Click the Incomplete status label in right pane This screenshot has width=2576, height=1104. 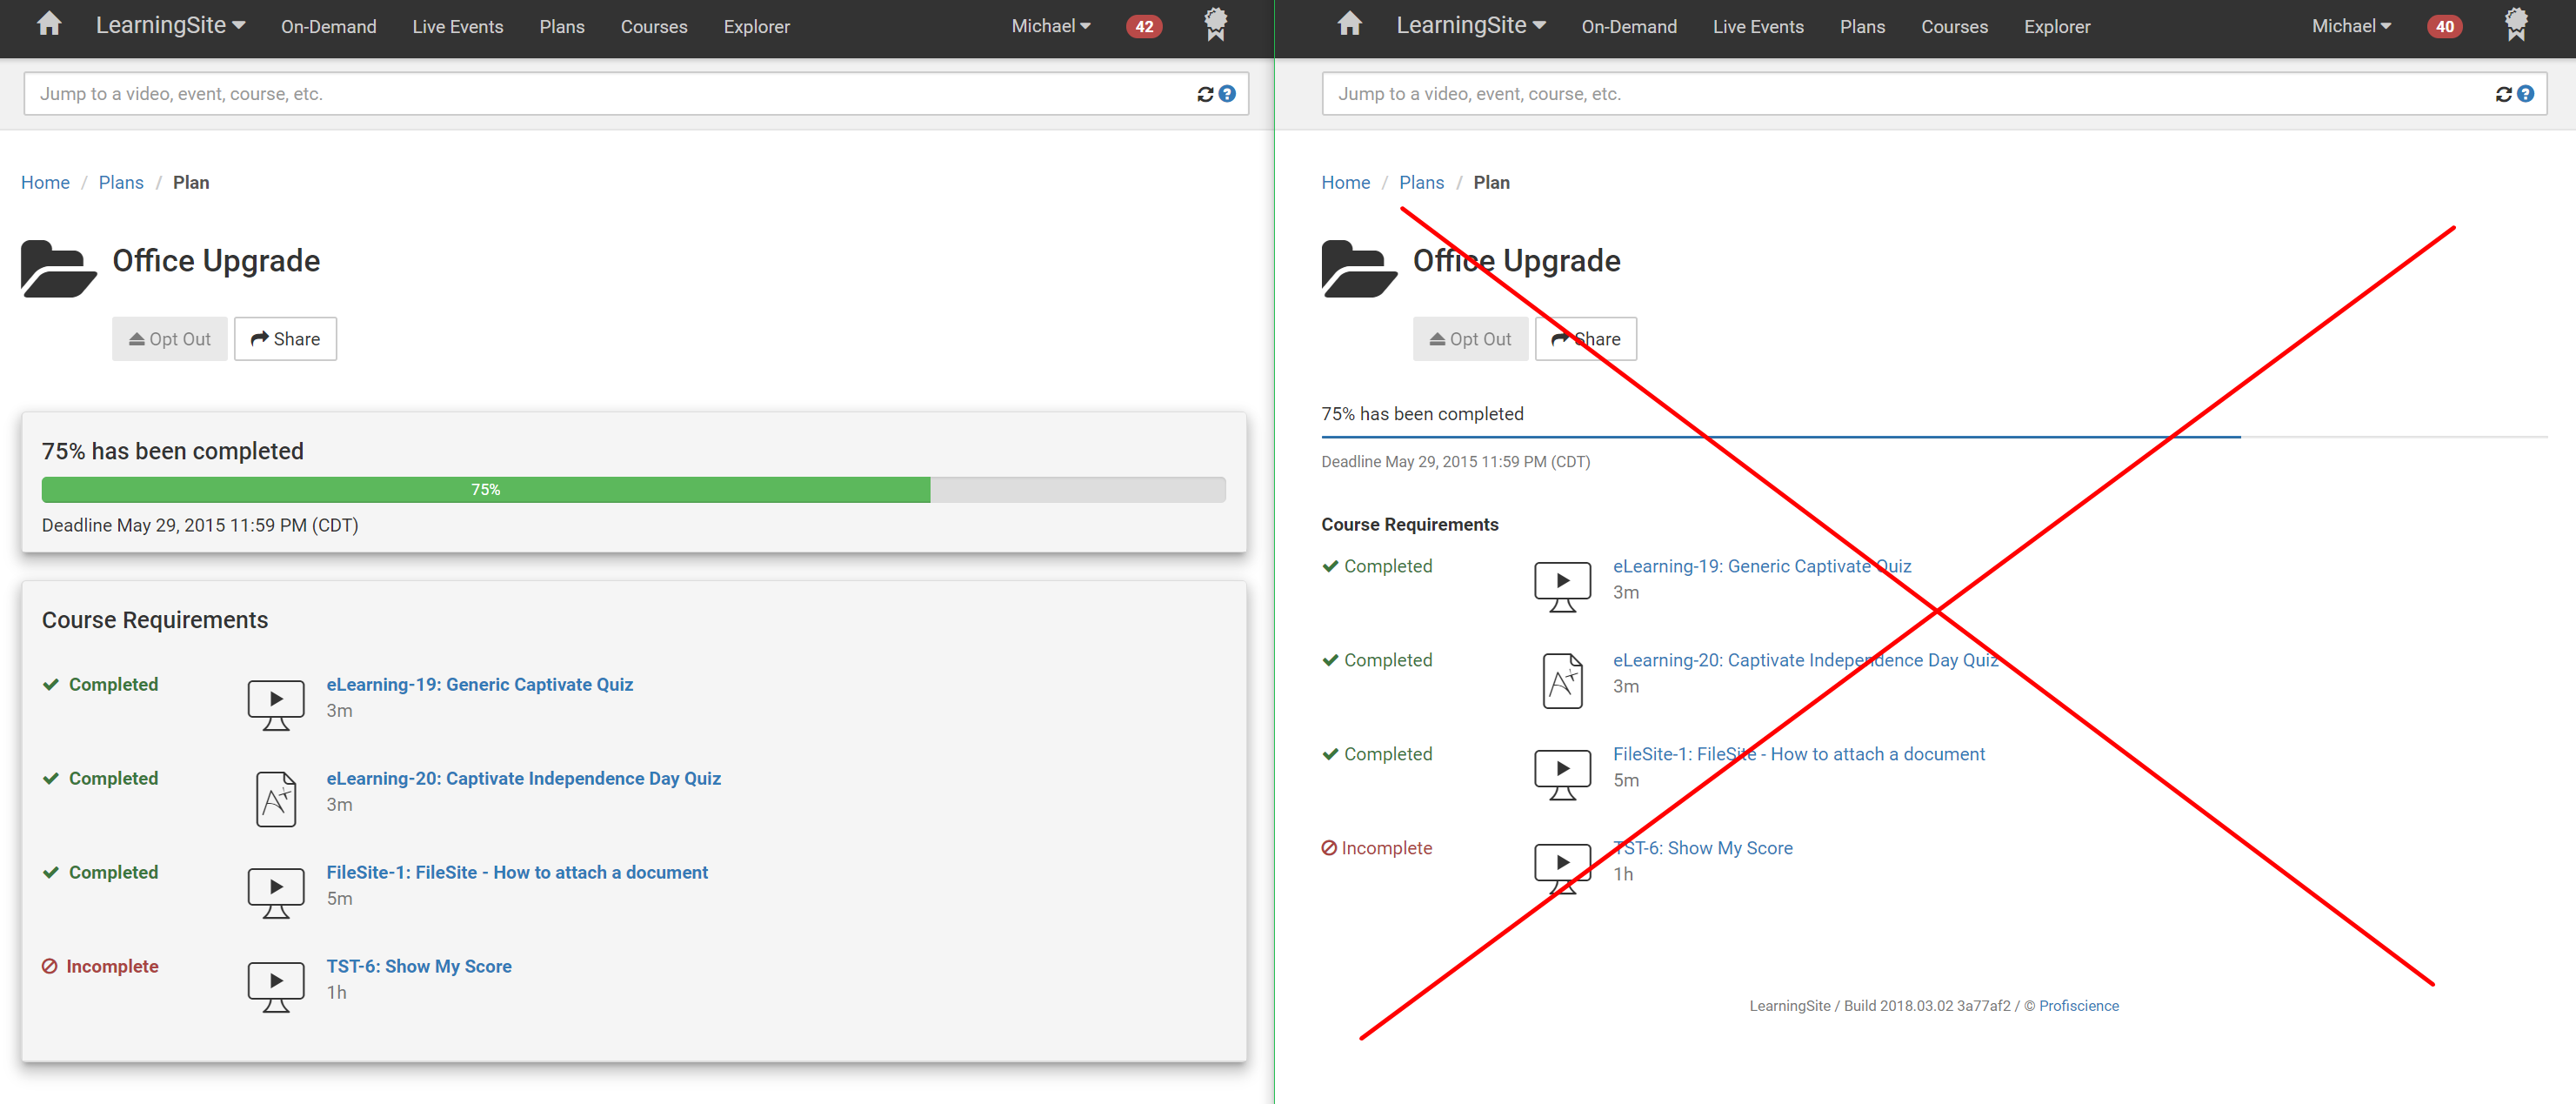coord(1377,848)
